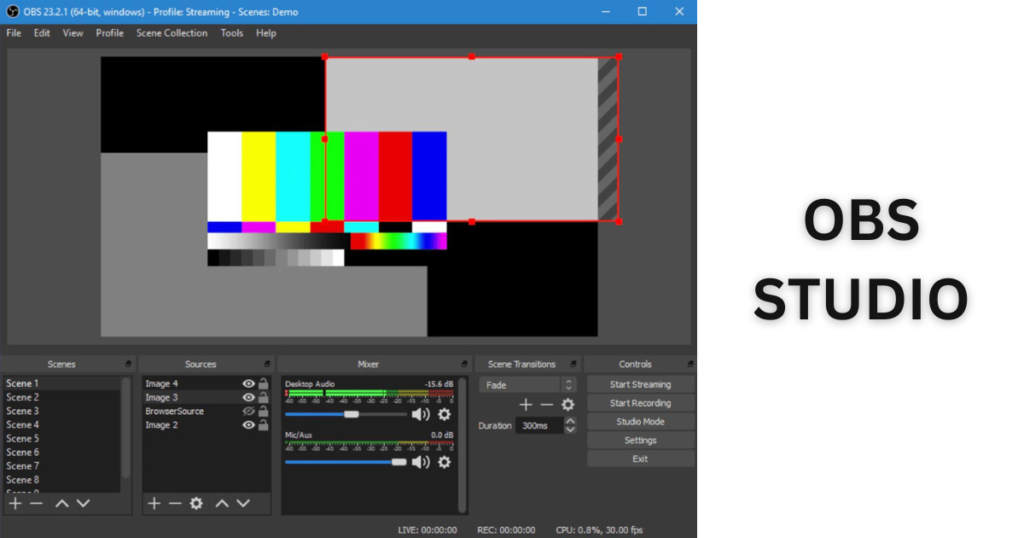Screen dimensions: 1024x538
Task: Enable Studio Mode
Action: tap(640, 422)
